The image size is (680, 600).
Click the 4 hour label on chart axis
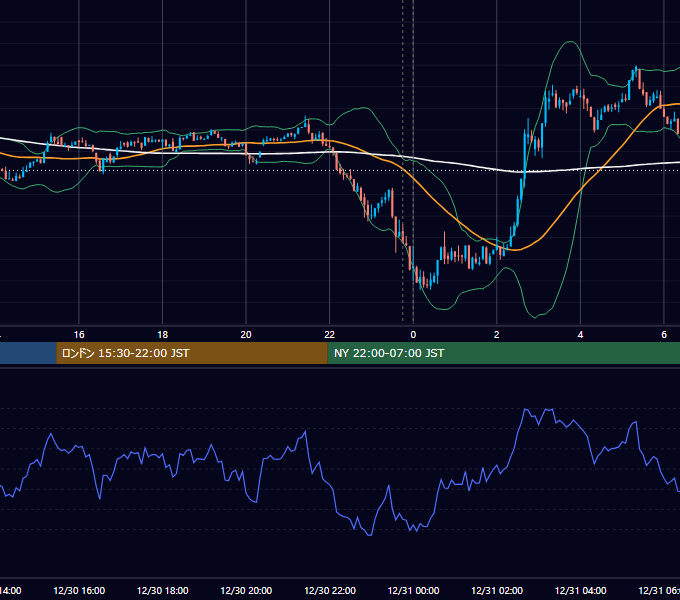[580, 335]
